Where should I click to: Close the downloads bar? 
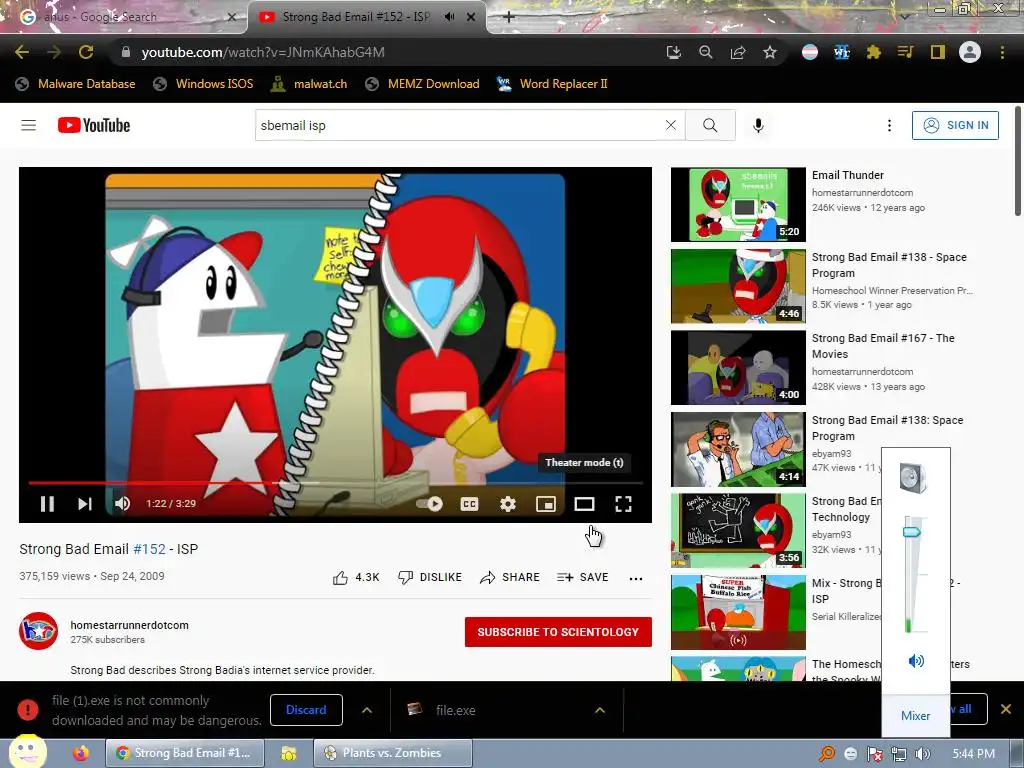click(1006, 709)
